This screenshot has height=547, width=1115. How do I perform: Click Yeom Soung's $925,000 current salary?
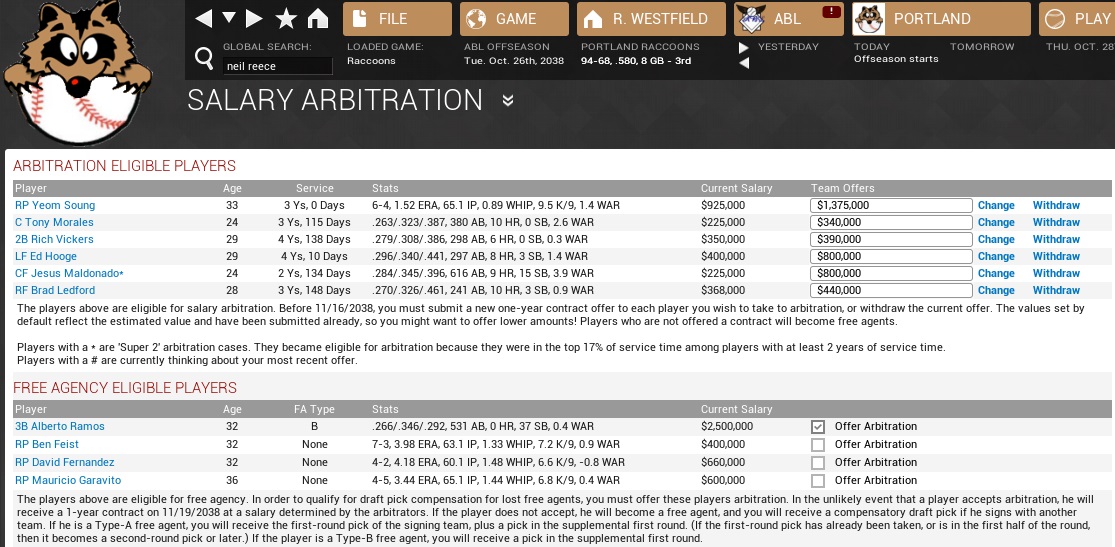click(x=723, y=205)
